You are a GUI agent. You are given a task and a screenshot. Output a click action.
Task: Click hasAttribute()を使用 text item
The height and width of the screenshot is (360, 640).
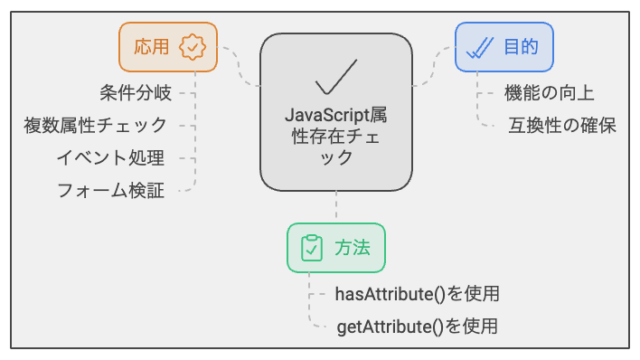point(417,294)
